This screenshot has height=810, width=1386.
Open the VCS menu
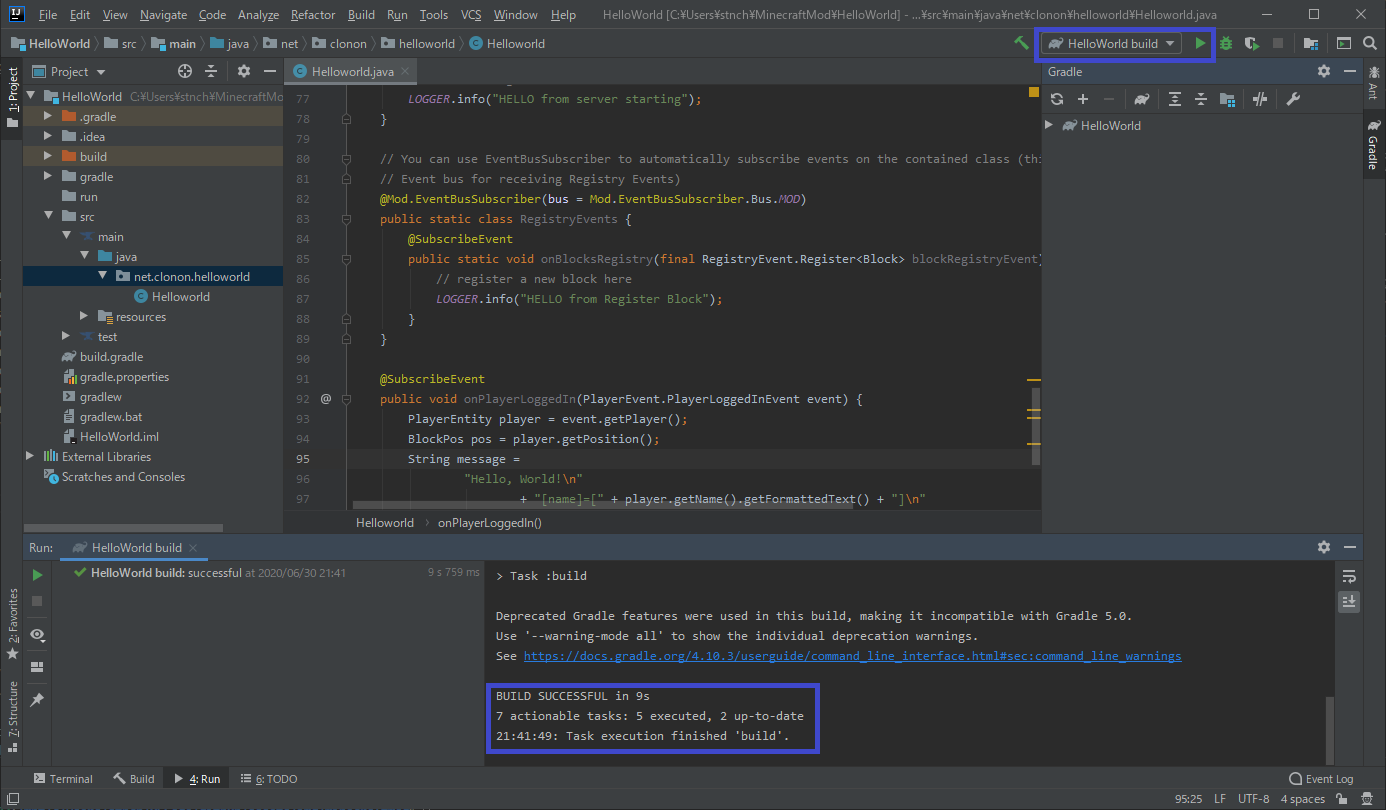click(471, 15)
